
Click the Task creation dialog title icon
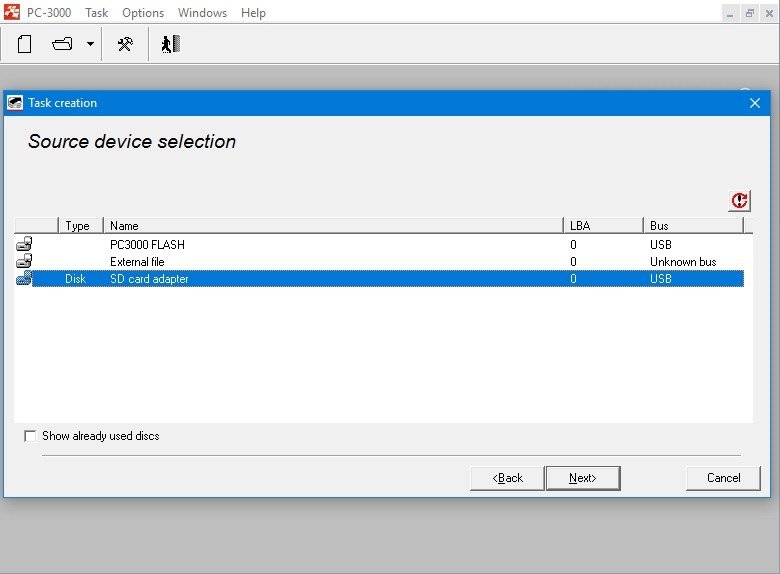click(x=15, y=103)
